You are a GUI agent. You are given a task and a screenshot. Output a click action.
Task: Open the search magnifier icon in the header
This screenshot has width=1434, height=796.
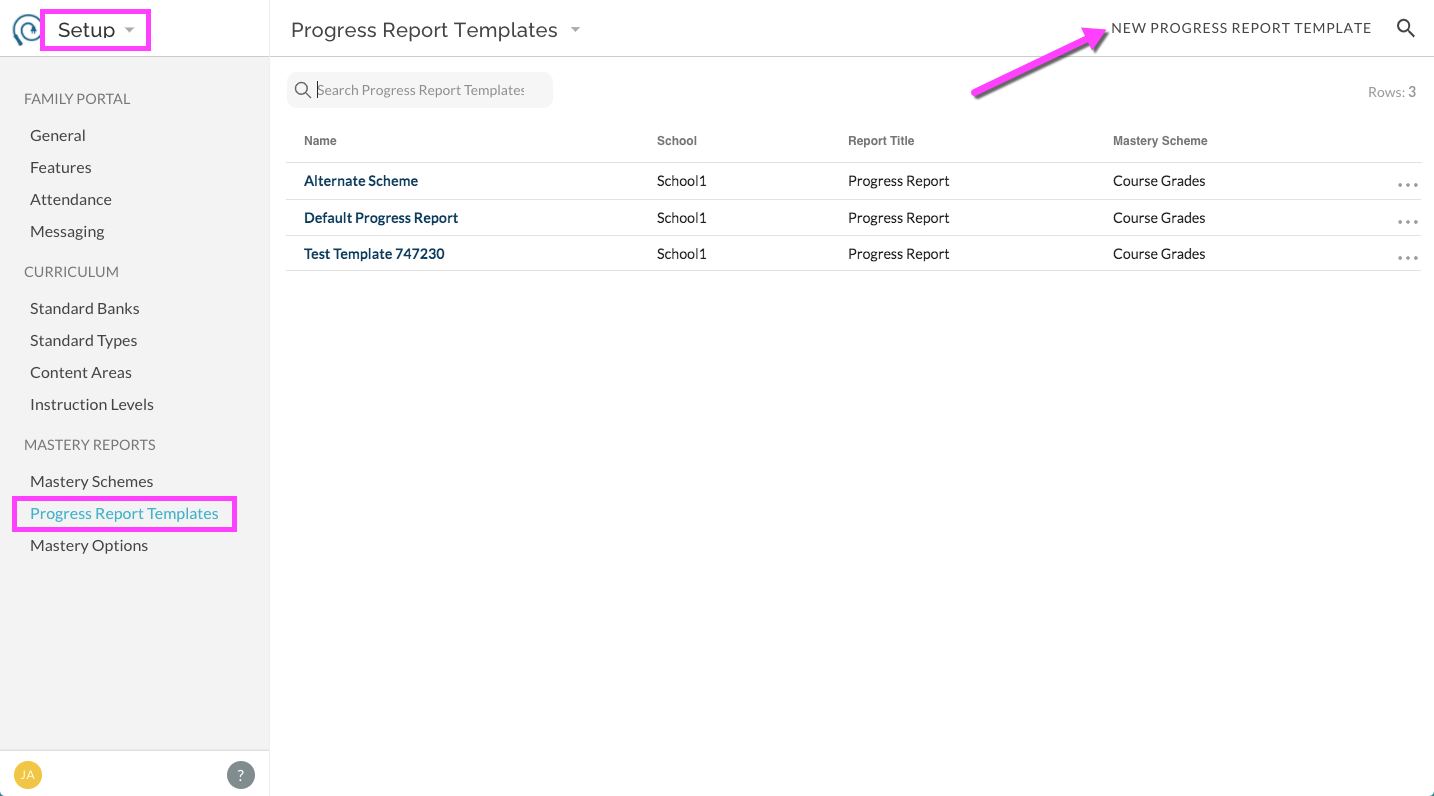click(x=1405, y=28)
